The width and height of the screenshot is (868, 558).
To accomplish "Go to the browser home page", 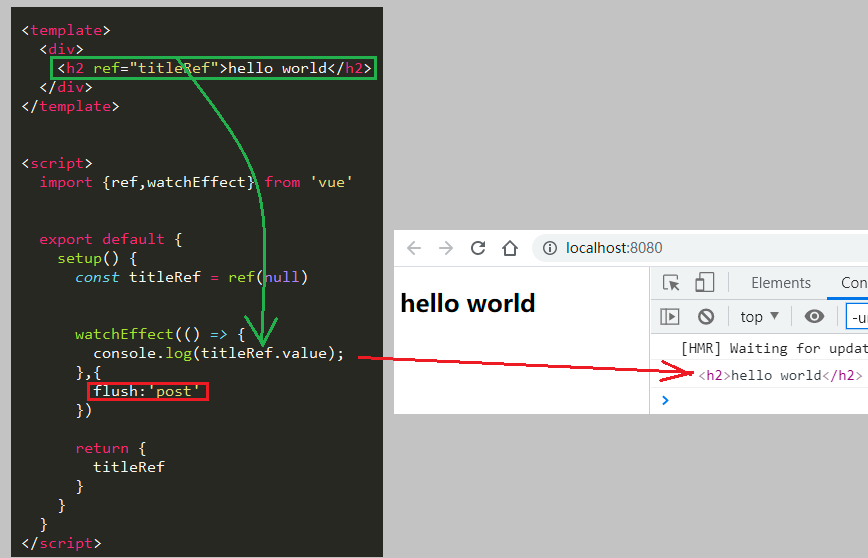I will (510, 248).
